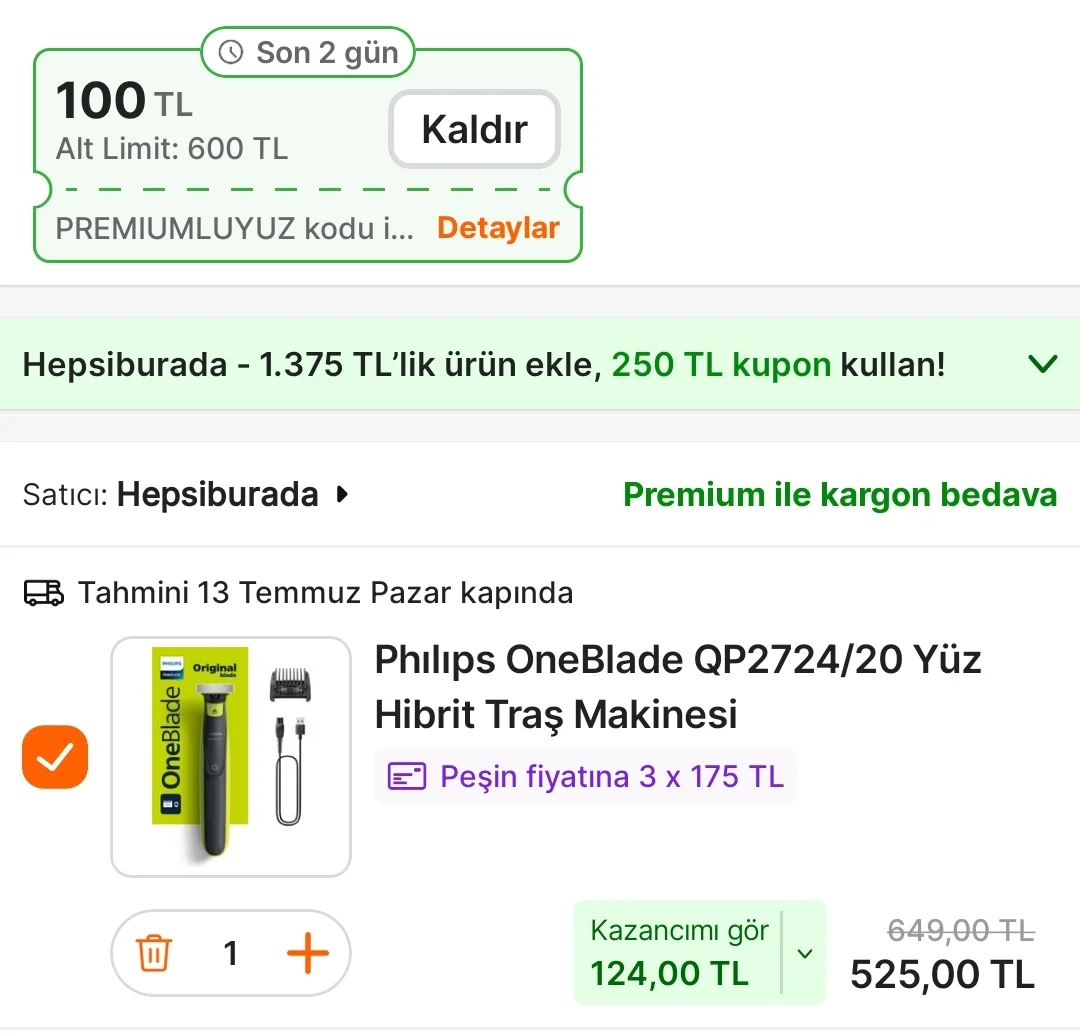The image size is (1080, 1035).
Task: Click the trash icon to remove item
Action: [x=153, y=954]
